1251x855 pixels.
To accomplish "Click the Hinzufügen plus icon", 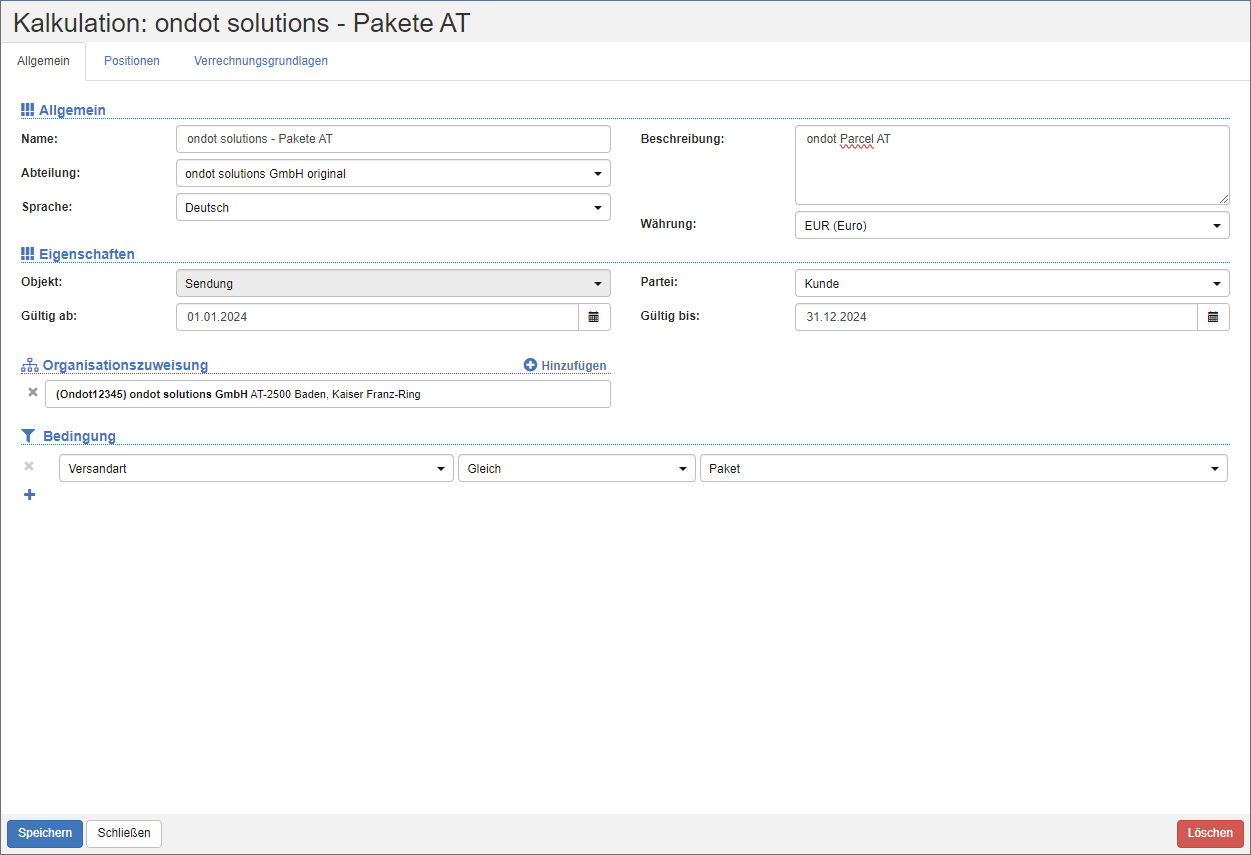I will [531, 365].
